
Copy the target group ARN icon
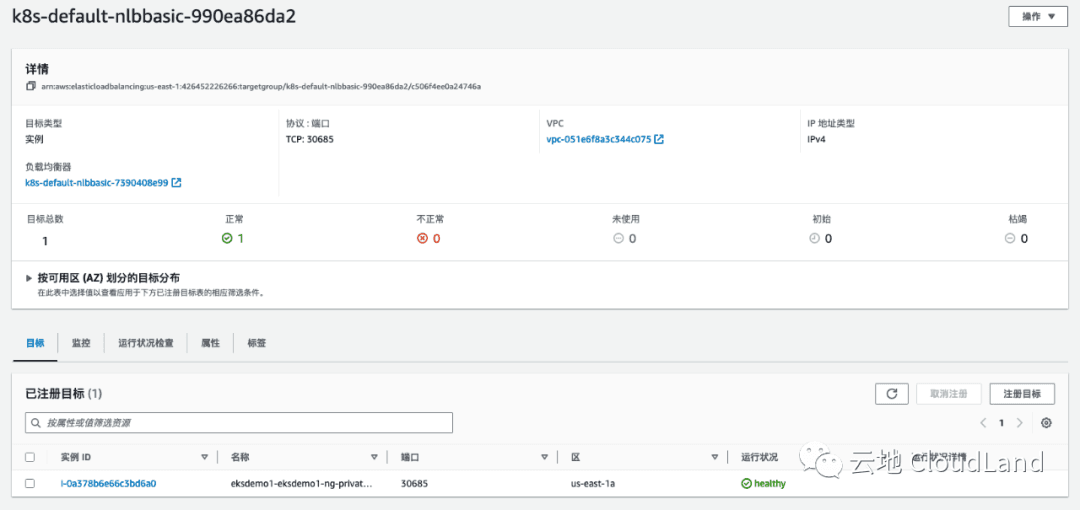pyautogui.click(x=31, y=87)
